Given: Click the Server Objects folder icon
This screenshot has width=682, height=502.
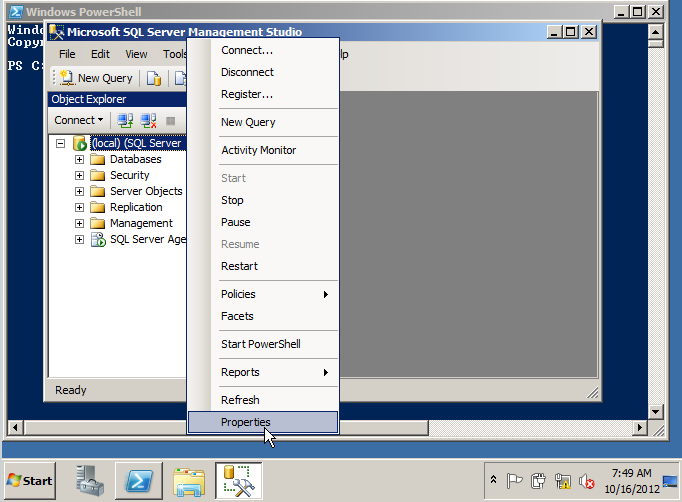Looking at the screenshot, I should point(97,191).
